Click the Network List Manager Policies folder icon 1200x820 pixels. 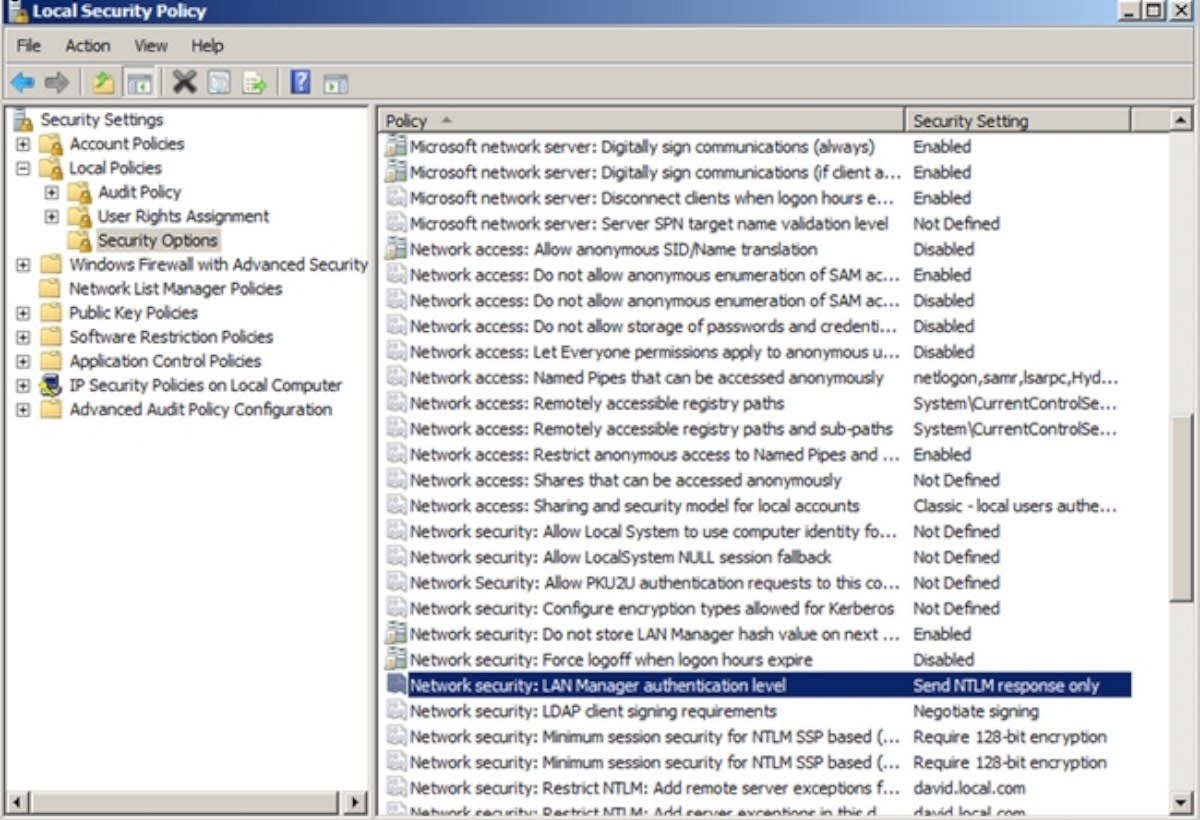[51, 288]
